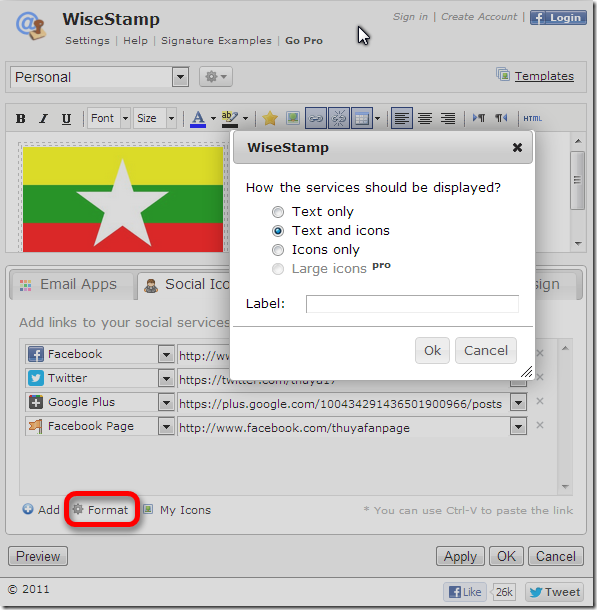The image size is (597, 610).
Task: Expand the table dropdown arrow
Action: tap(377, 119)
